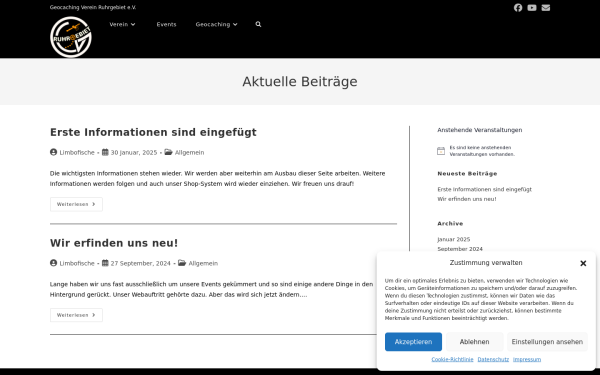Open the Datenschutz link
This screenshot has height=375, width=600.
pyautogui.click(x=493, y=359)
